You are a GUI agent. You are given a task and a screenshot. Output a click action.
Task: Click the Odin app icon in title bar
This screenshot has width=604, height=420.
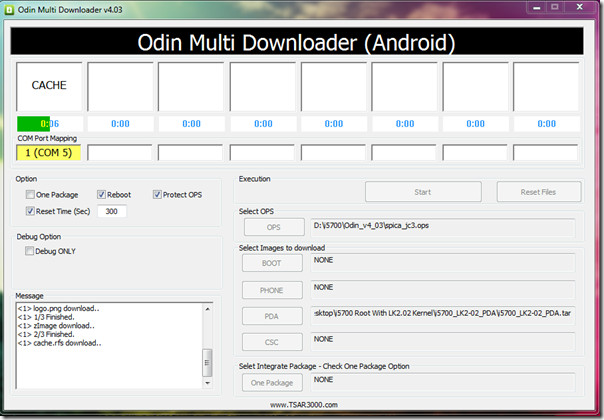point(9,10)
